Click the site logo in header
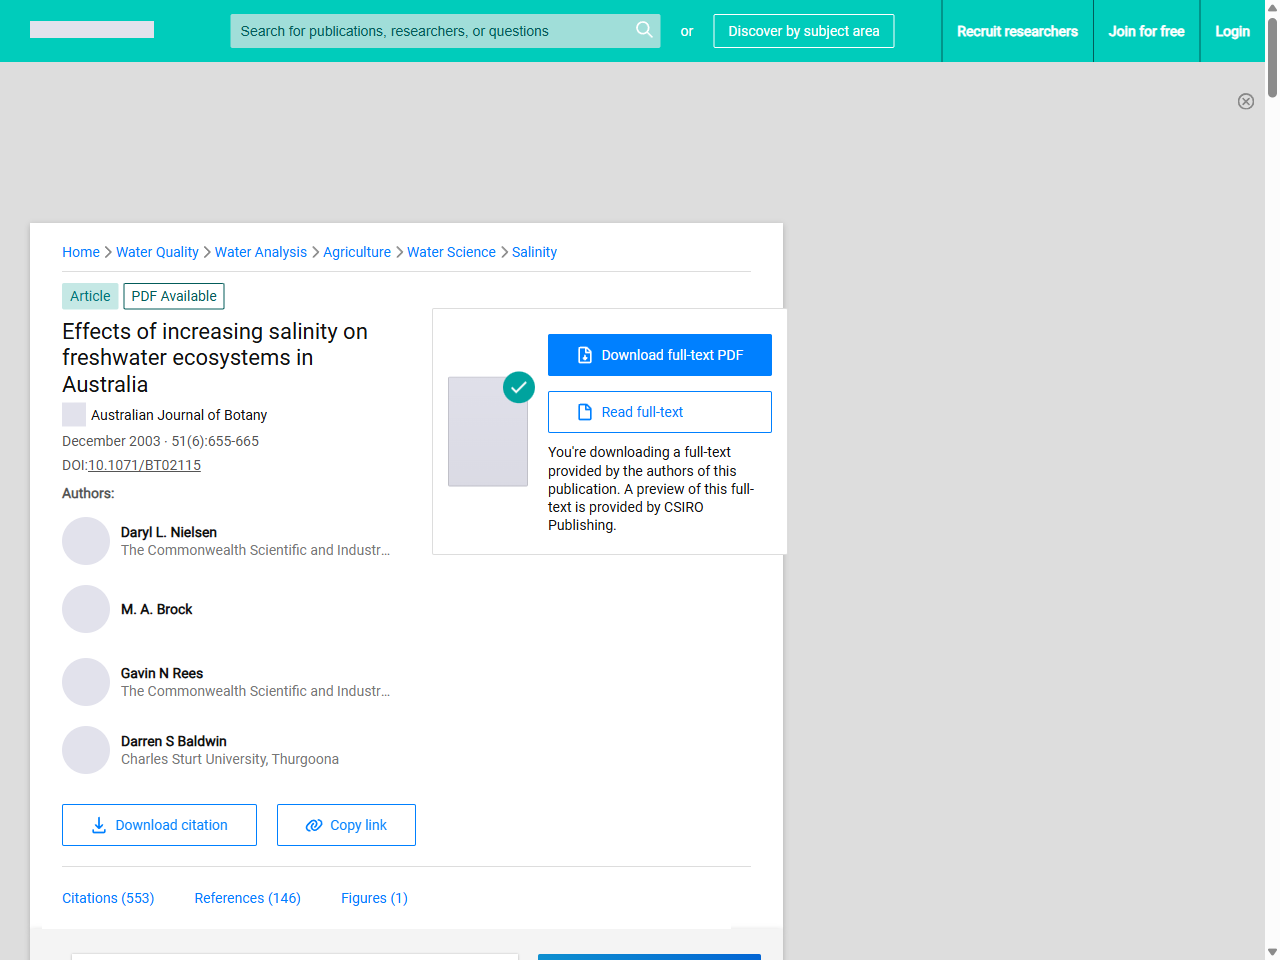Image resolution: width=1280 pixels, height=960 pixels. click(x=92, y=30)
